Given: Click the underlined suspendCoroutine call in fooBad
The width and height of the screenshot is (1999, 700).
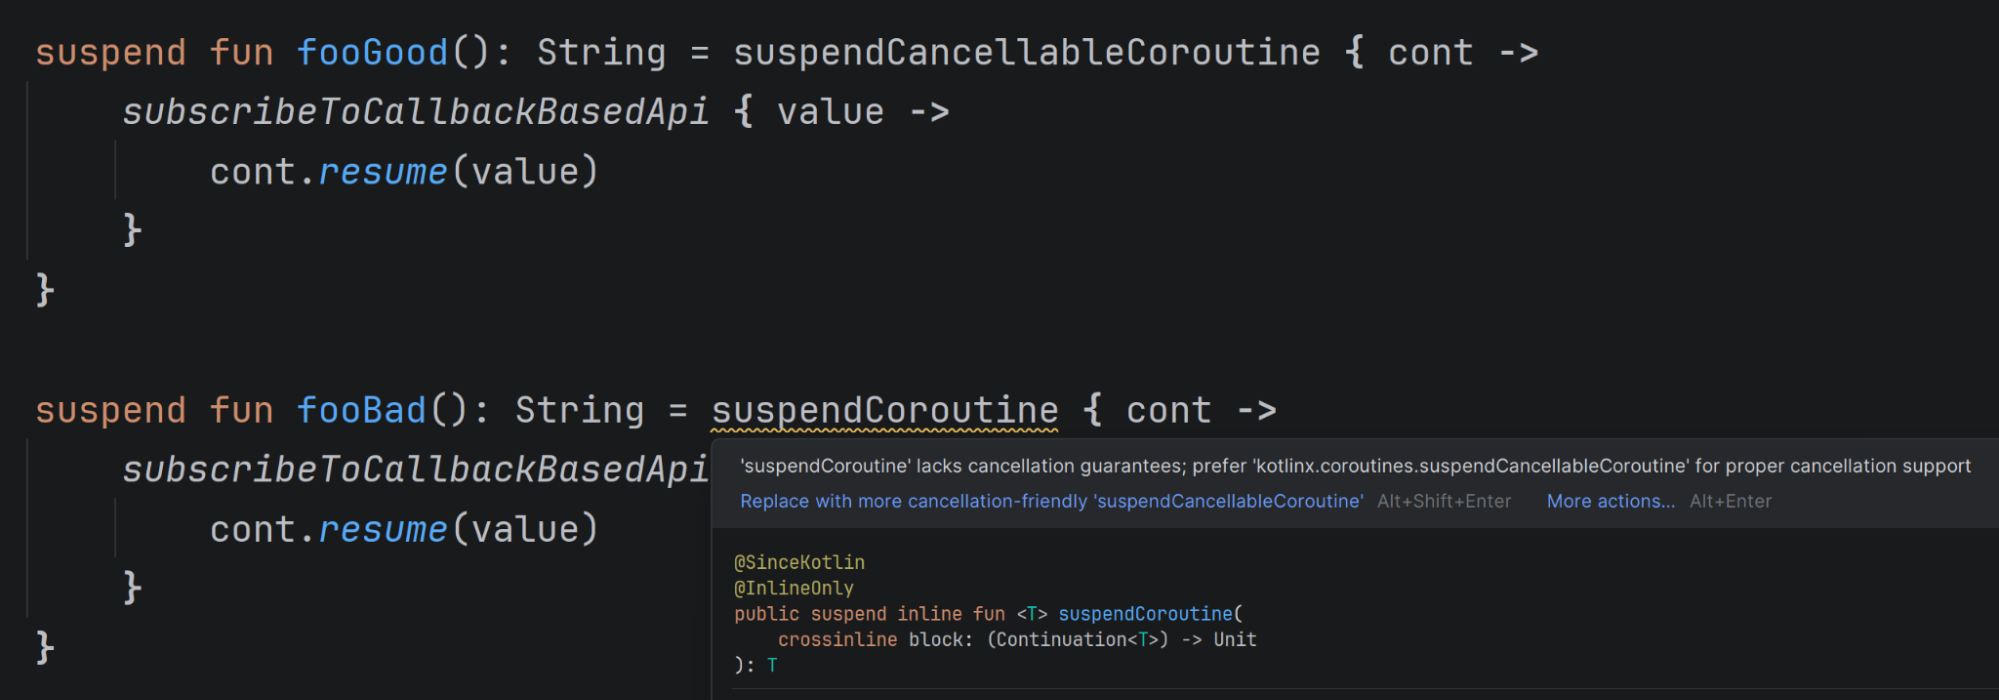Looking at the screenshot, I should pos(884,411).
